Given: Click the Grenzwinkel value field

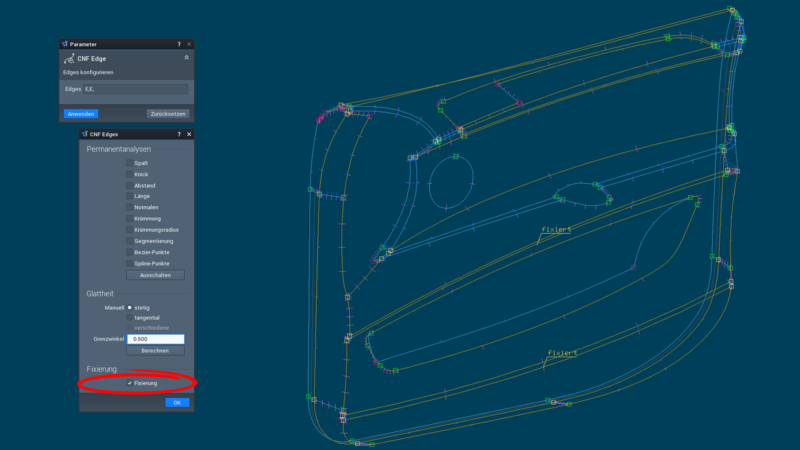Looking at the screenshot, I should tap(155, 339).
